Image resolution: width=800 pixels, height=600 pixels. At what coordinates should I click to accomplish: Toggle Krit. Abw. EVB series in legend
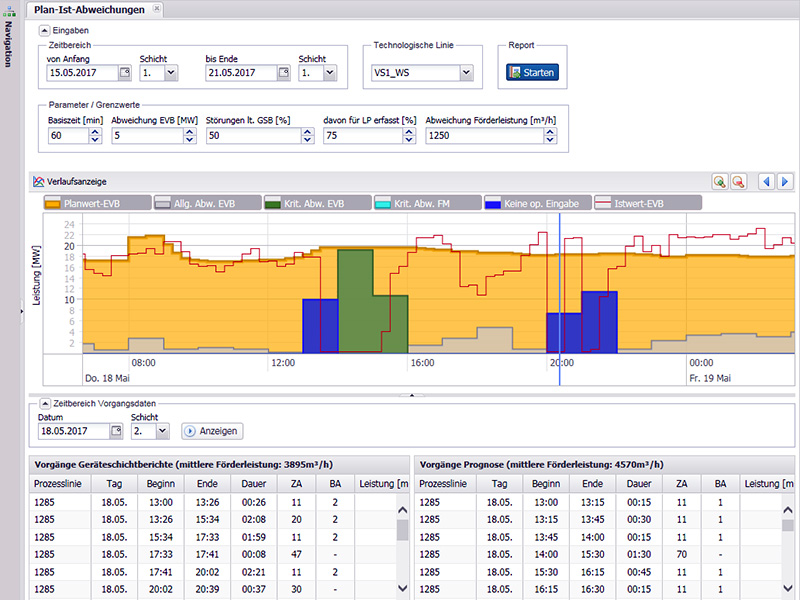pyautogui.click(x=318, y=203)
